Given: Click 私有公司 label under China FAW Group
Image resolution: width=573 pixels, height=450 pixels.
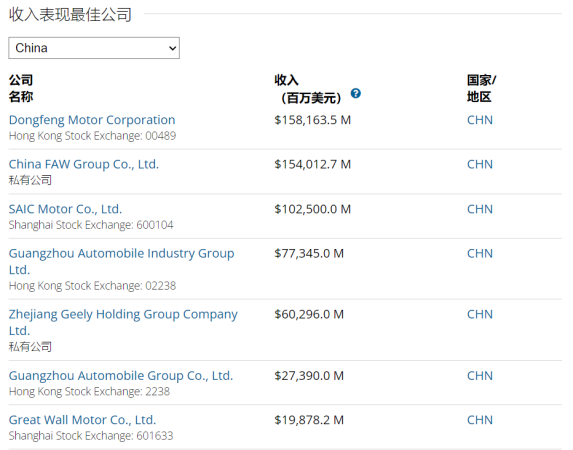Looking at the screenshot, I should 30,180.
